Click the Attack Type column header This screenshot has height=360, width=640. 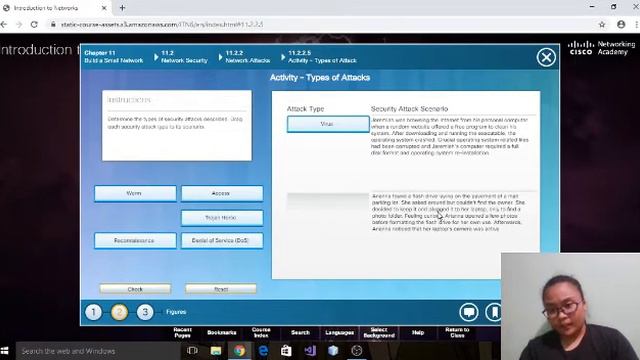click(305, 109)
